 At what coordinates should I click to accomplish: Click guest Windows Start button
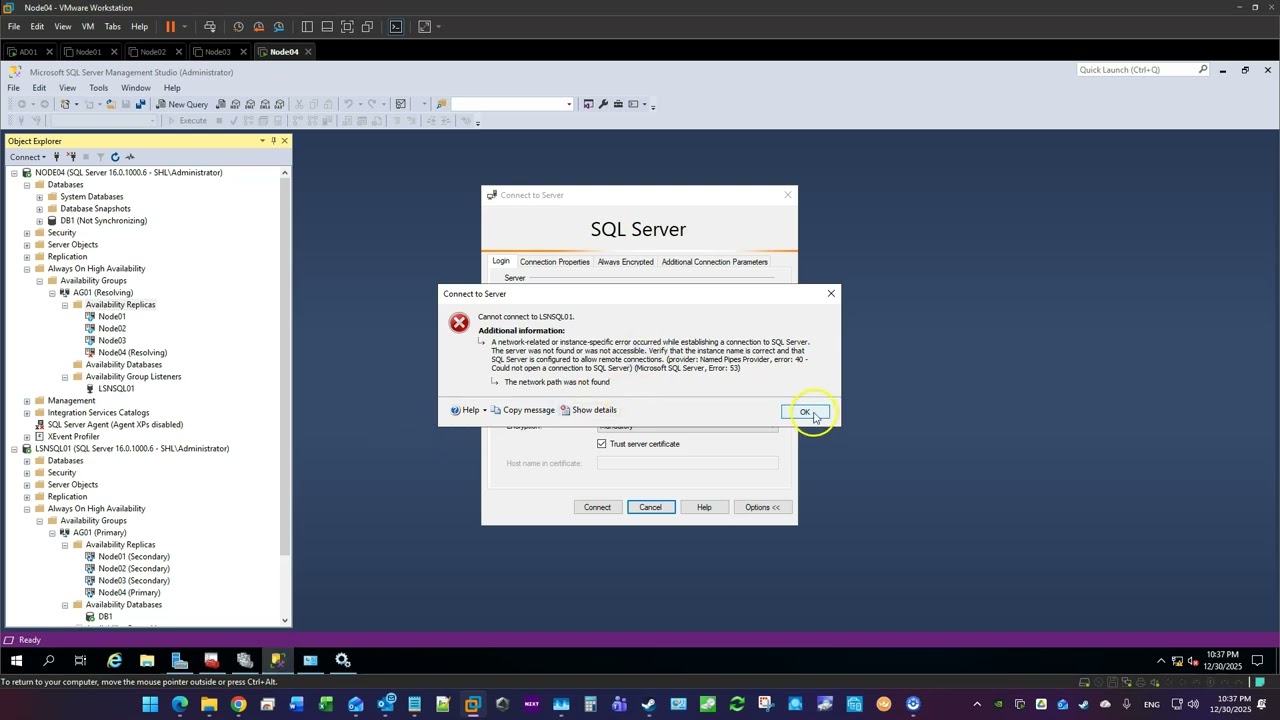point(16,660)
